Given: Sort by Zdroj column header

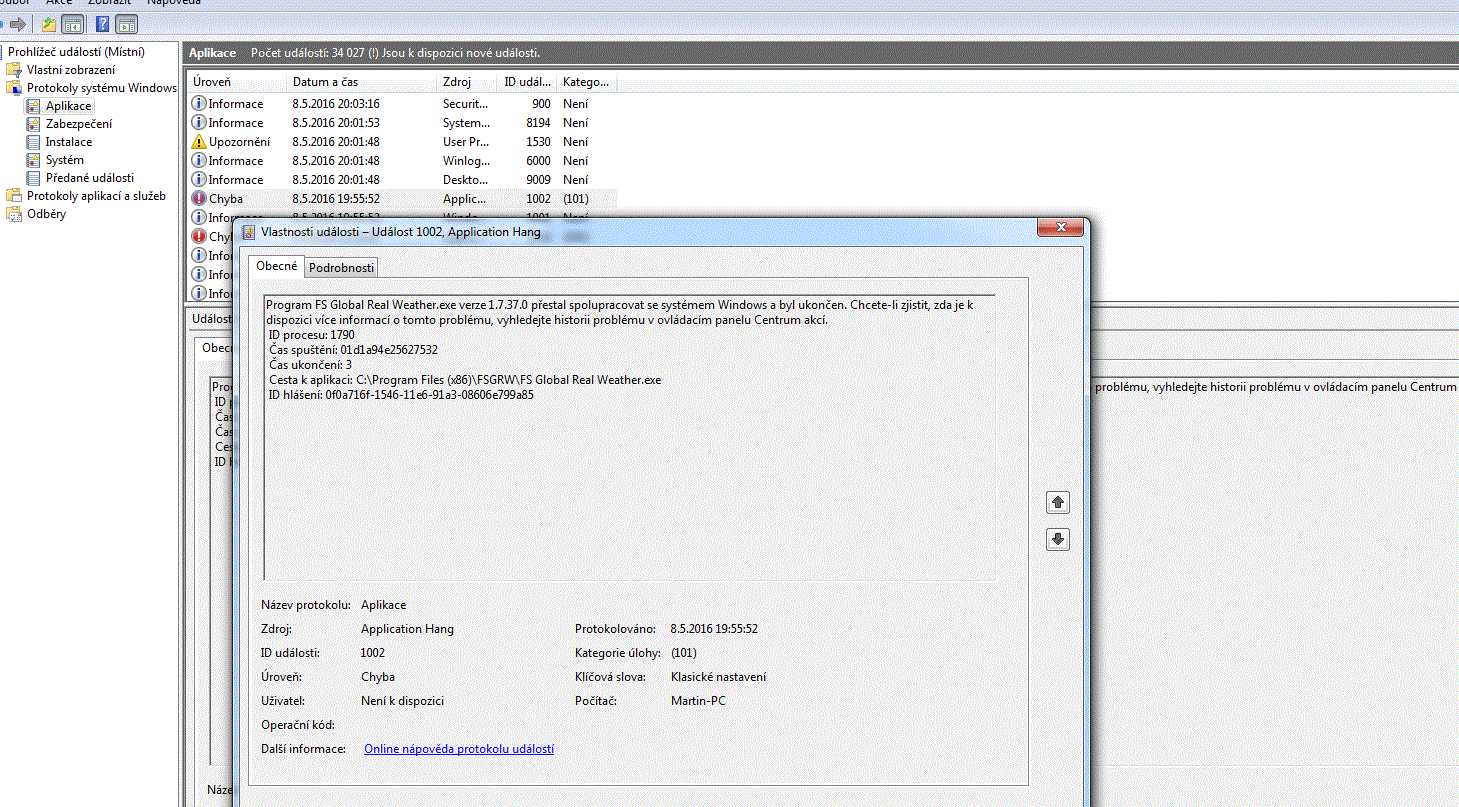Looking at the screenshot, I should tap(467, 82).
